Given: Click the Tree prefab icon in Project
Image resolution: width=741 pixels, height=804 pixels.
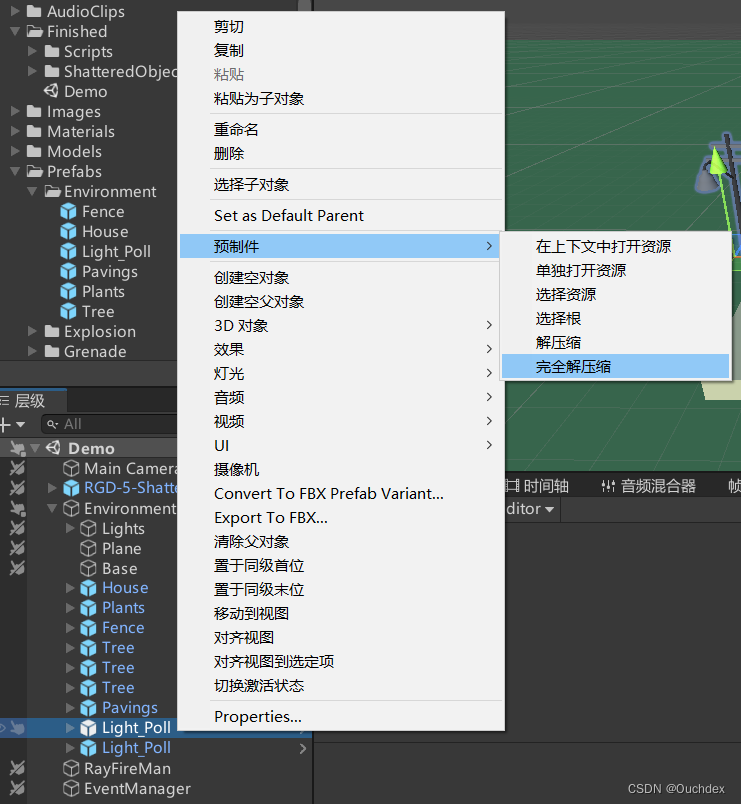Looking at the screenshot, I should coord(68,312).
